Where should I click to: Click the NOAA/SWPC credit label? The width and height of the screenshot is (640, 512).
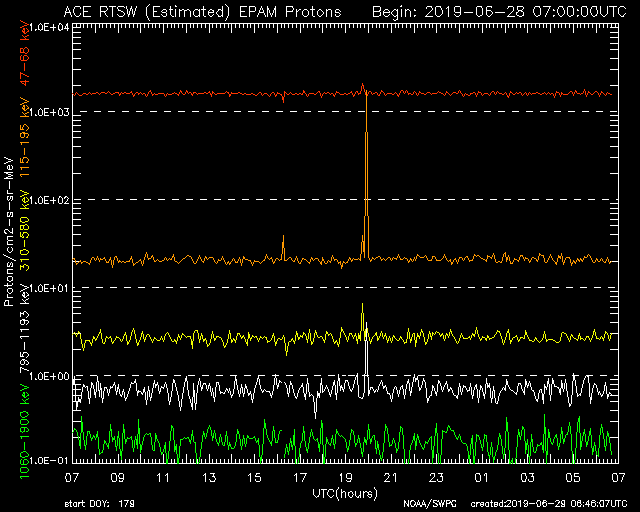point(427,503)
